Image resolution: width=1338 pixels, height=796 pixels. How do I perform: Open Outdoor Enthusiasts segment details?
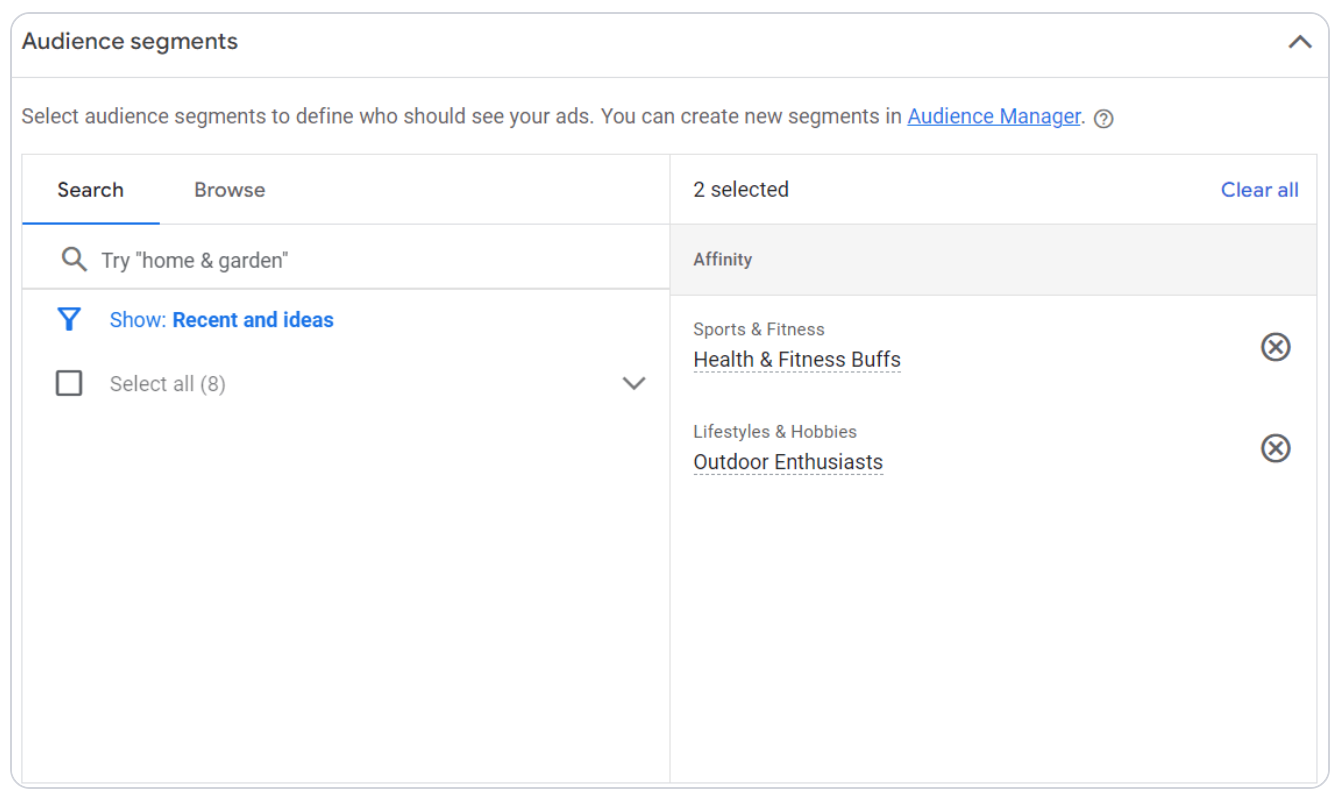[x=788, y=462]
